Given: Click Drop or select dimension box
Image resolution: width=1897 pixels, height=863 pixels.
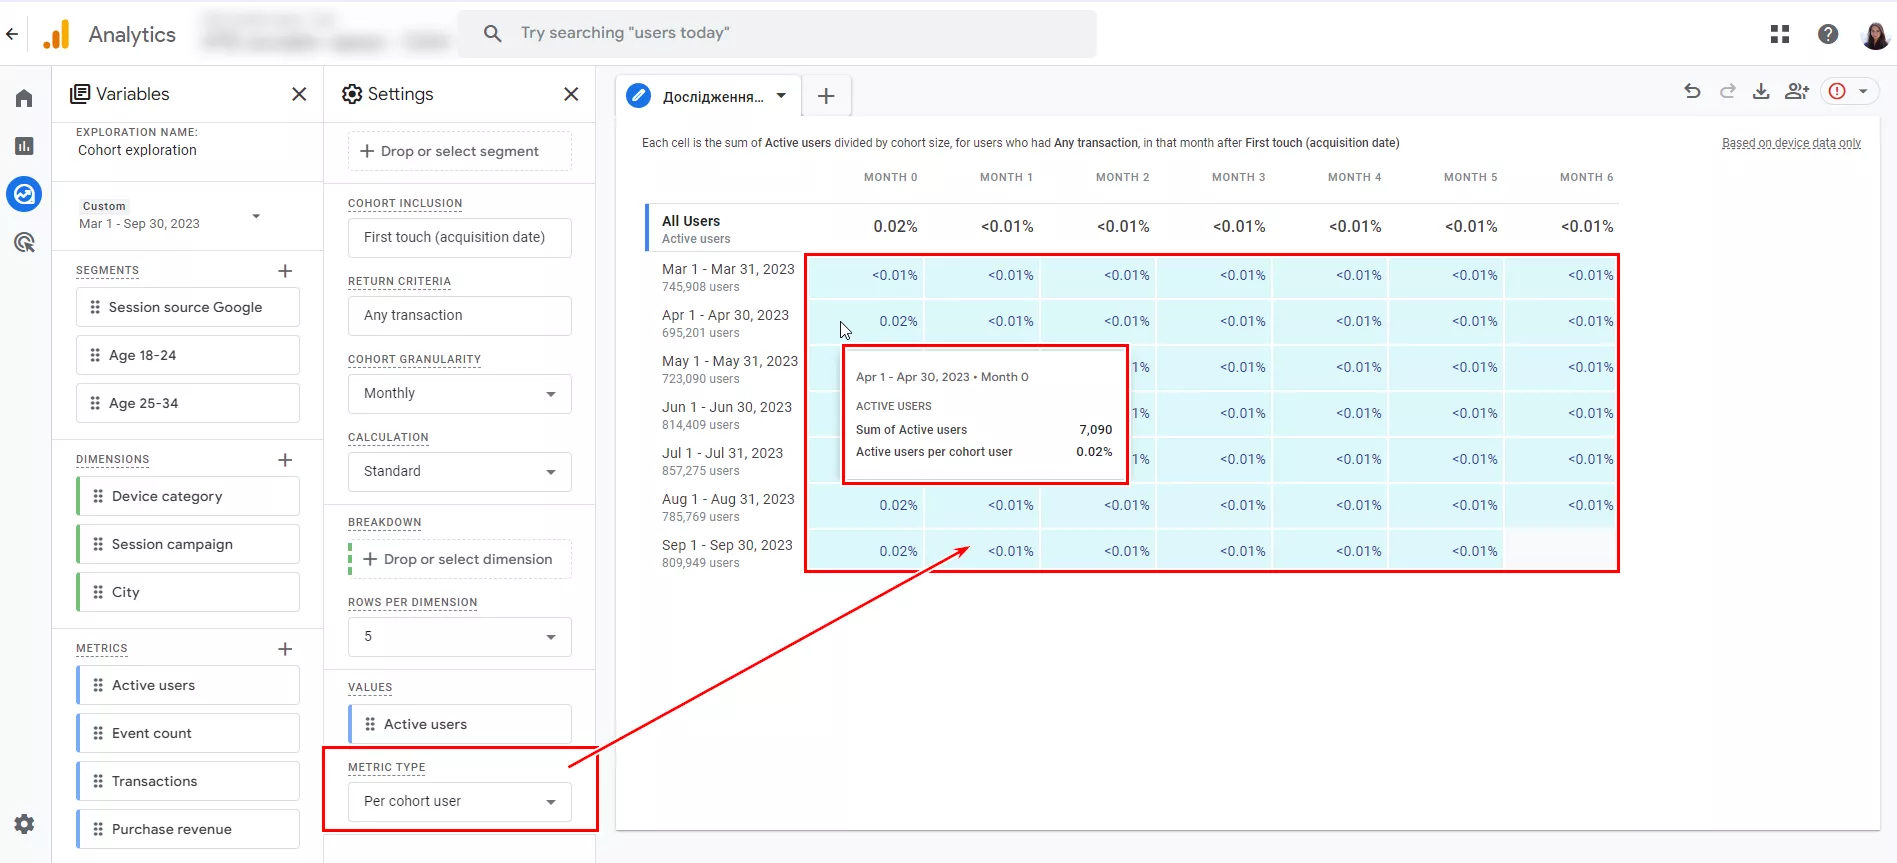Looking at the screenshot, I should tap(460, 559).
